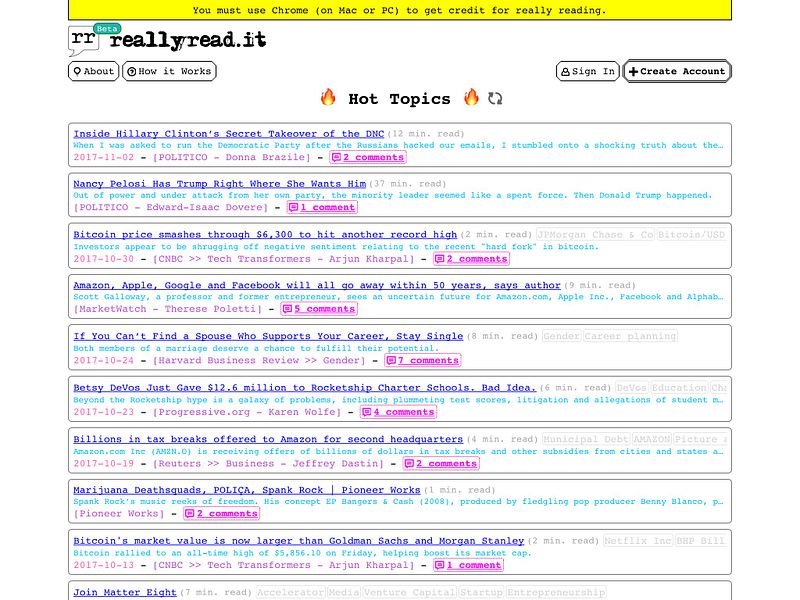Open the 4 comments link on Betsy DeVos article
The image size is (800, 600).
click(398, 412)
